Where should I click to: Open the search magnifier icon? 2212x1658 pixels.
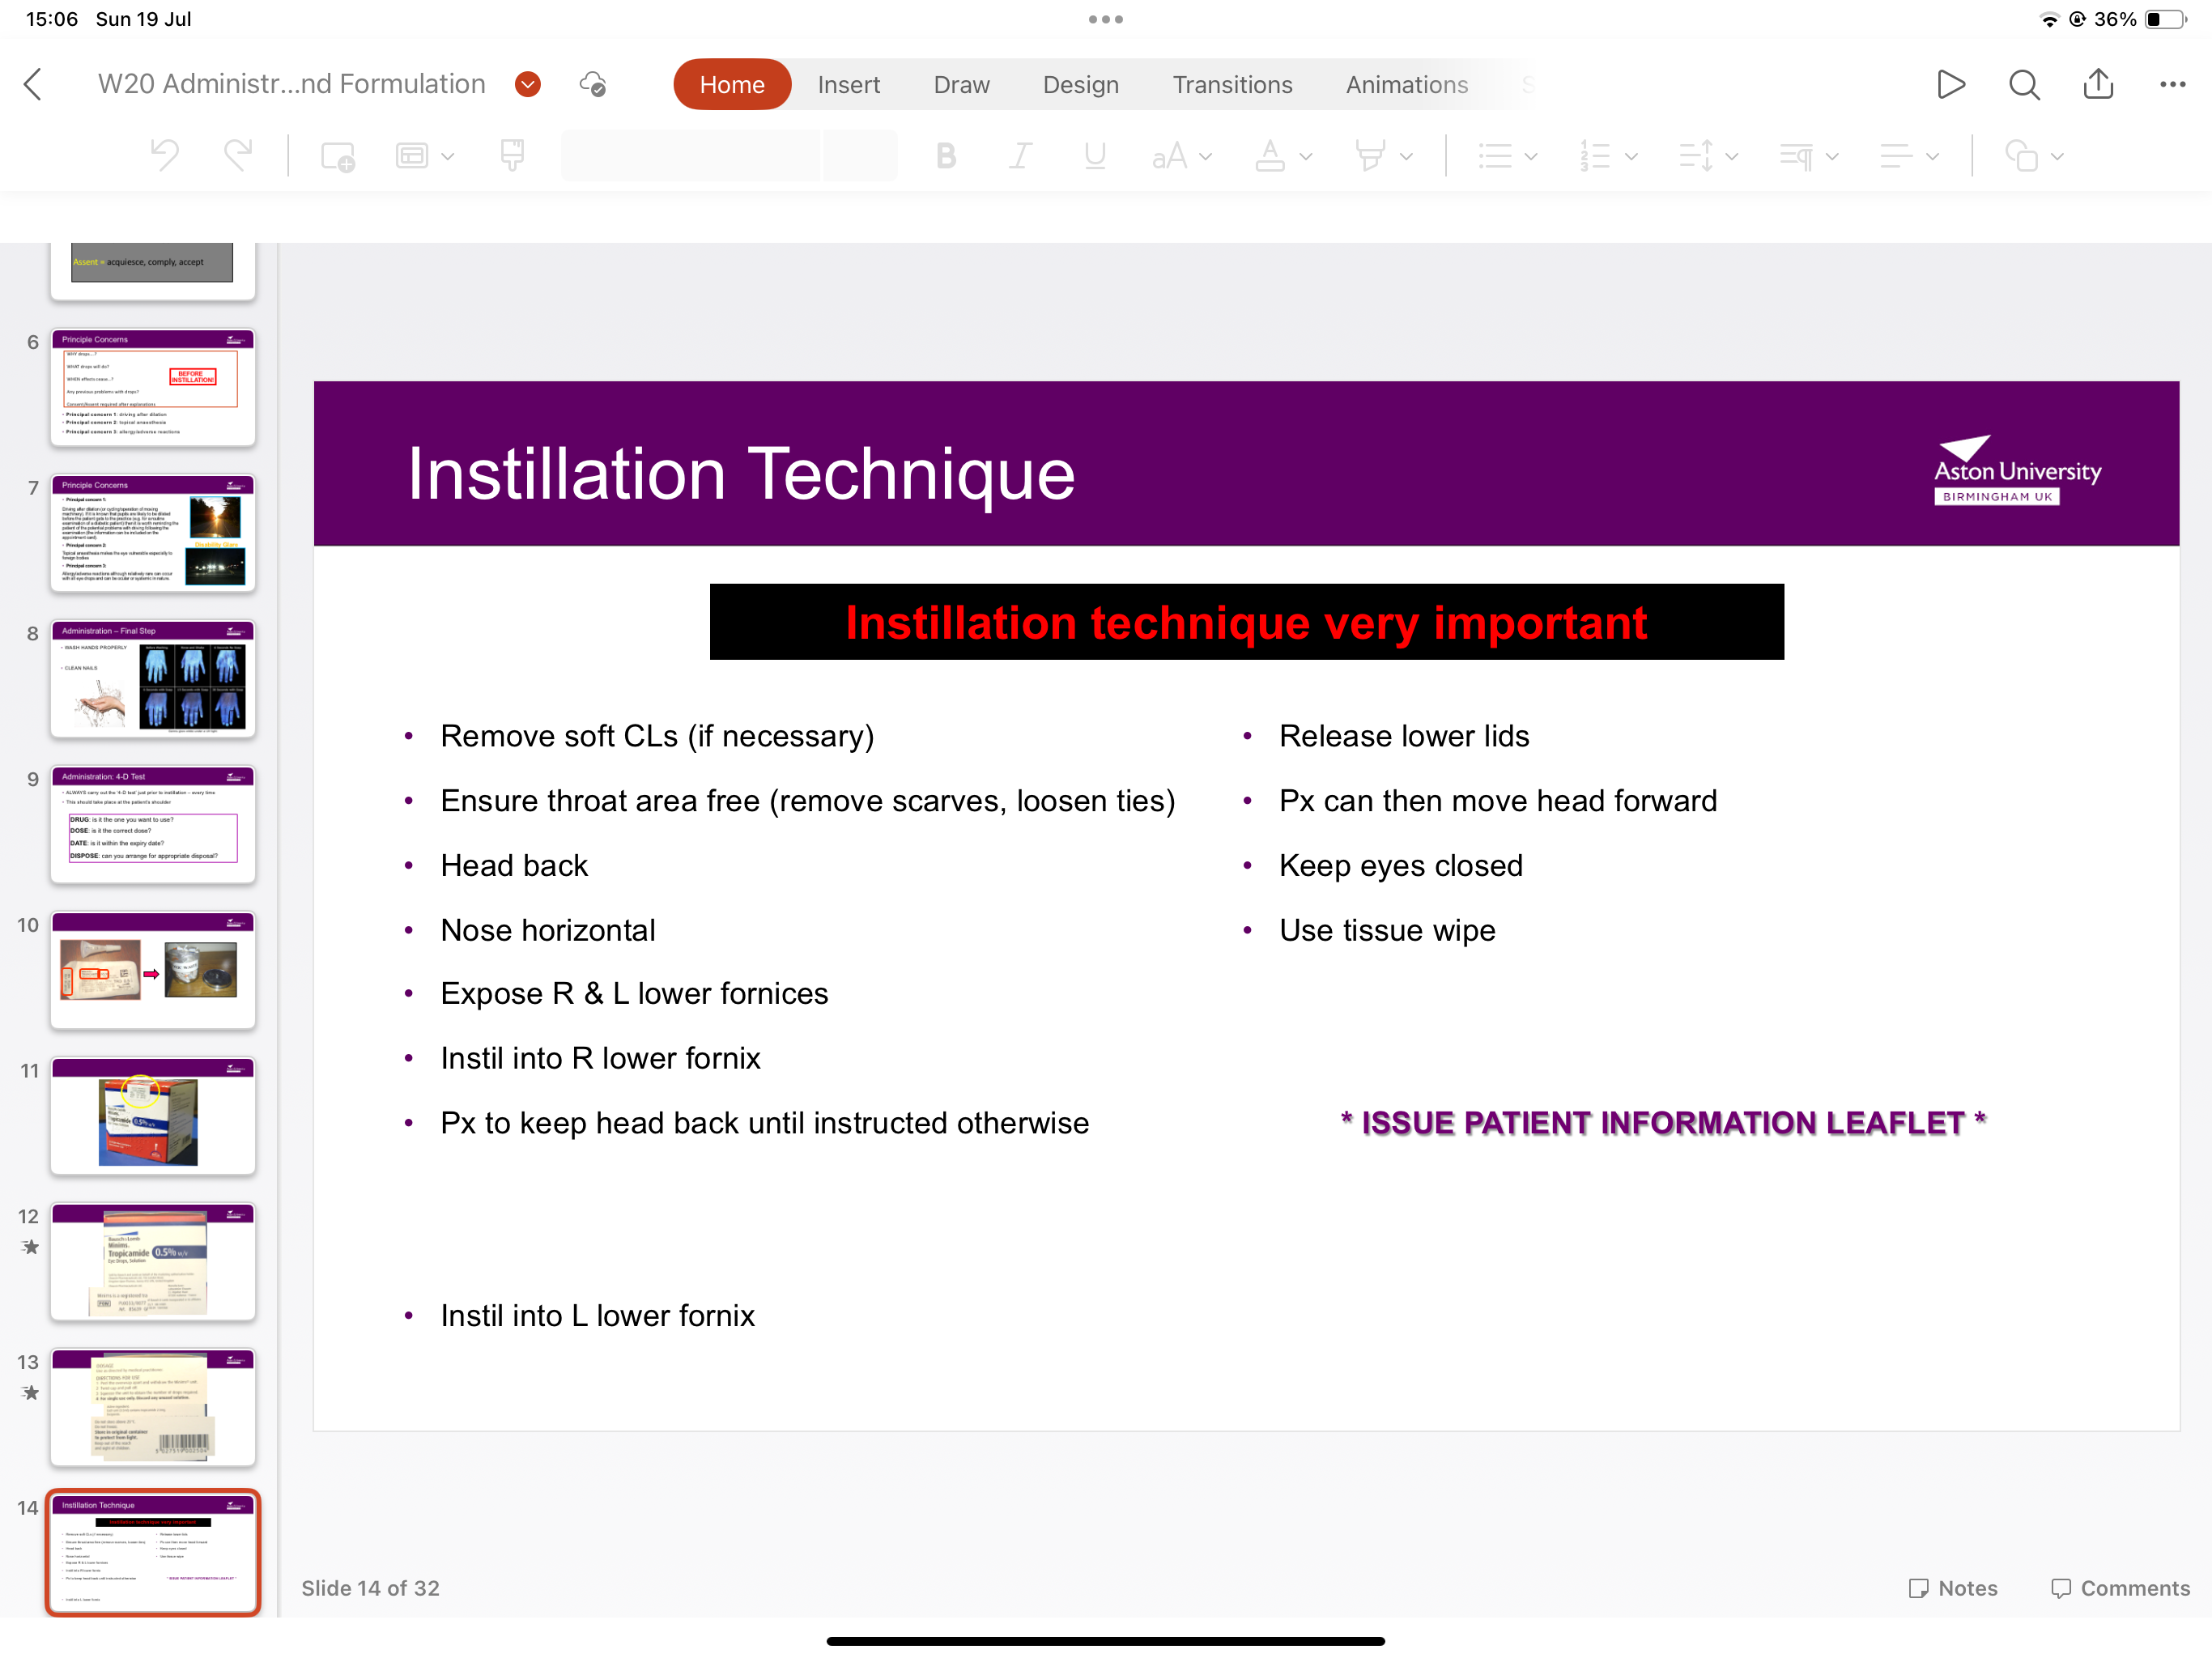(x=2024, y=85)
